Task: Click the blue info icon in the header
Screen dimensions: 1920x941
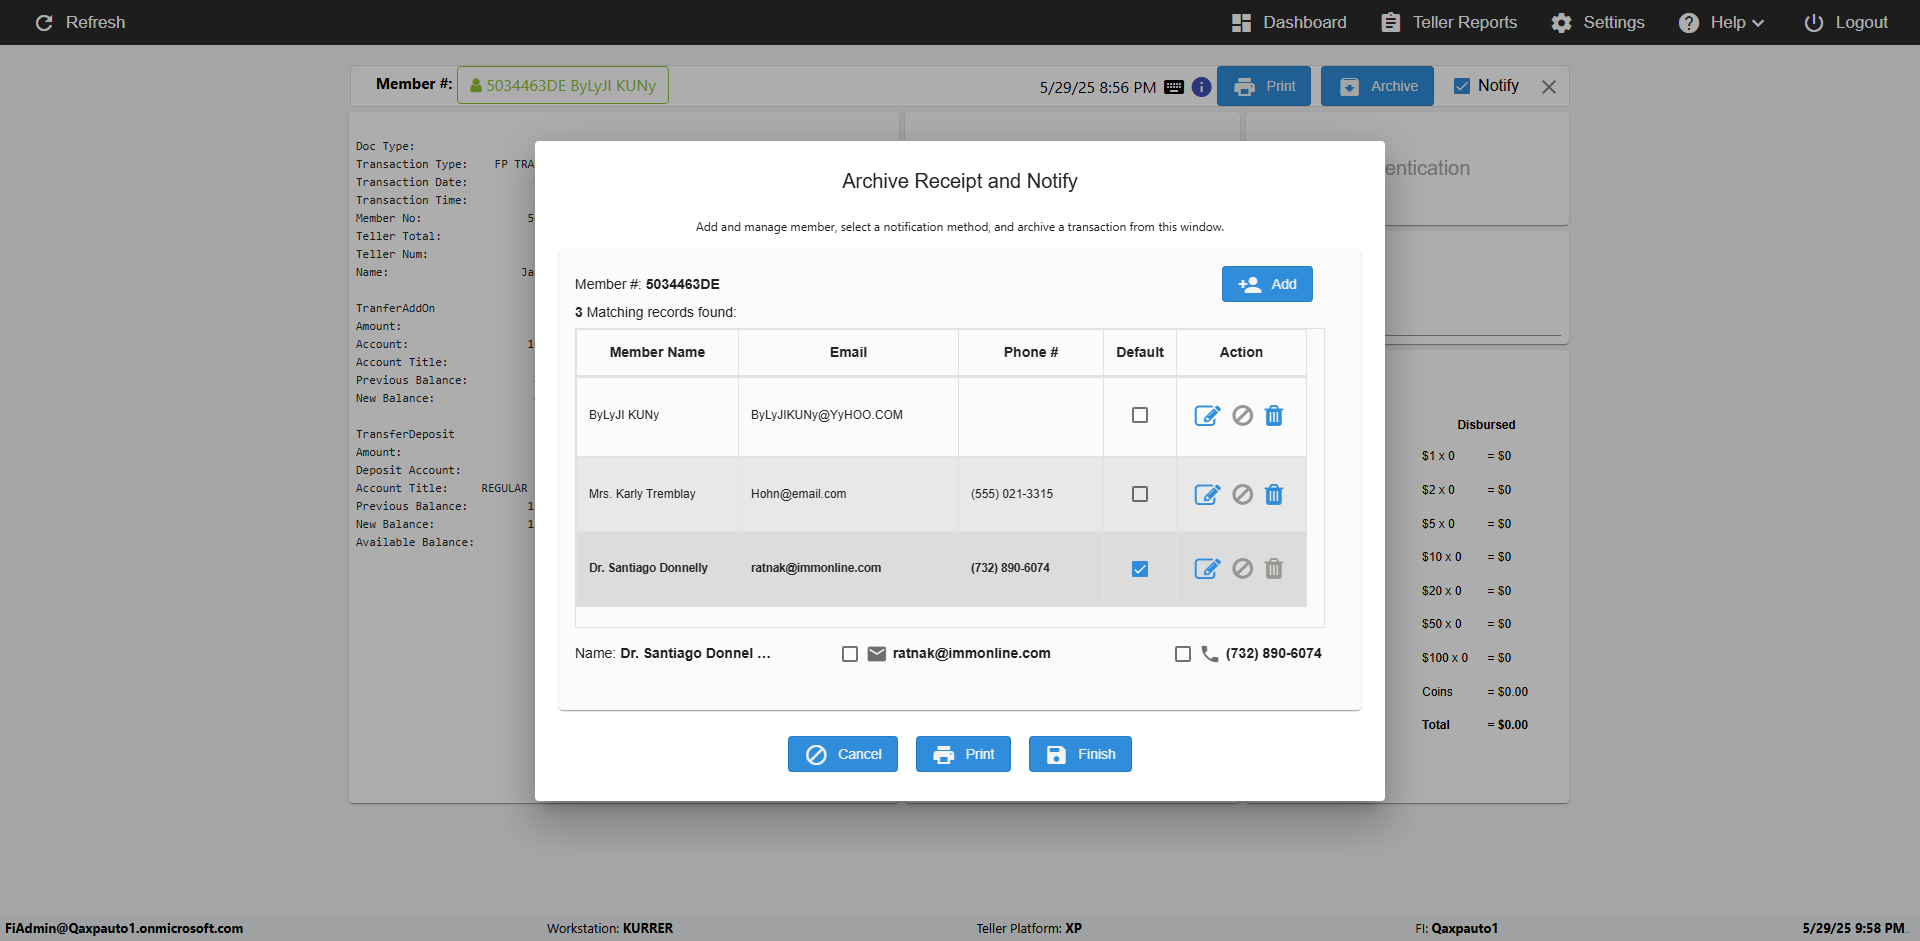Action: 1201,87
